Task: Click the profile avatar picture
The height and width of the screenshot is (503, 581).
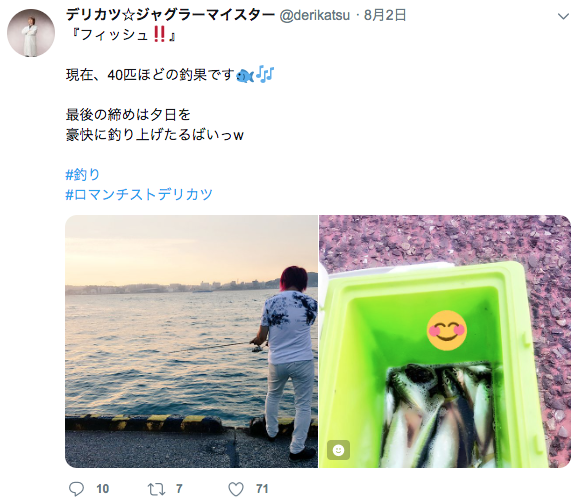Action: click(31, 33)
